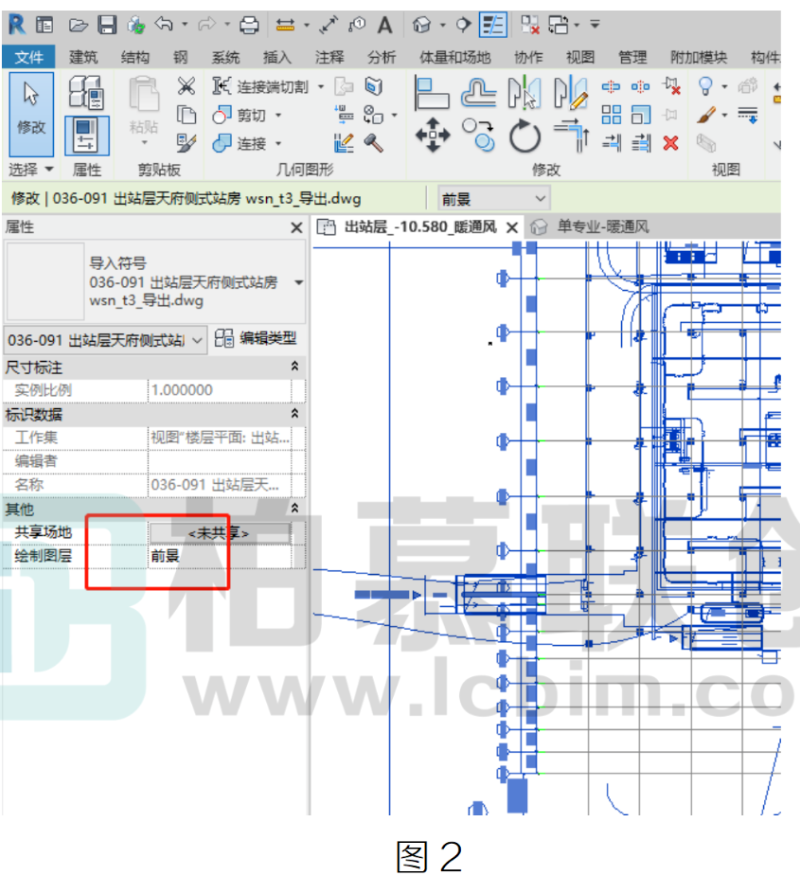Collapse the 其他 section
This screenshot has height=885, width=800.
pyautogui.click(x=295, y=509)
